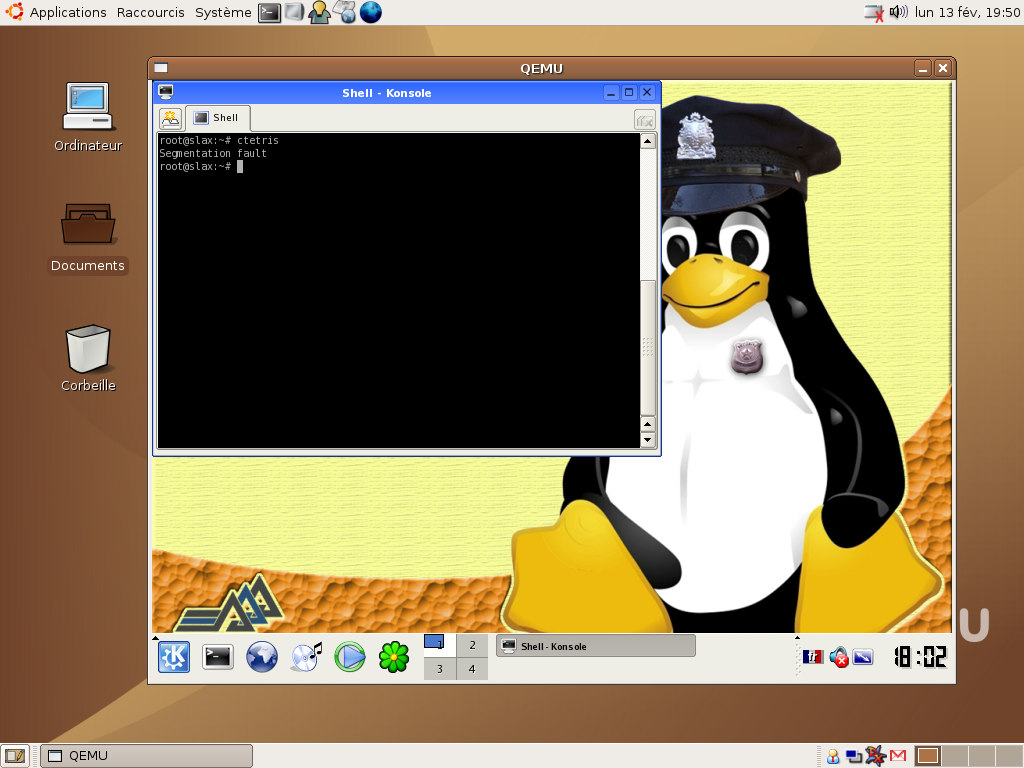The image size is (1024, 768).
Task: Click the Shell - Konsole taskbar button
Action: (596, 646)
